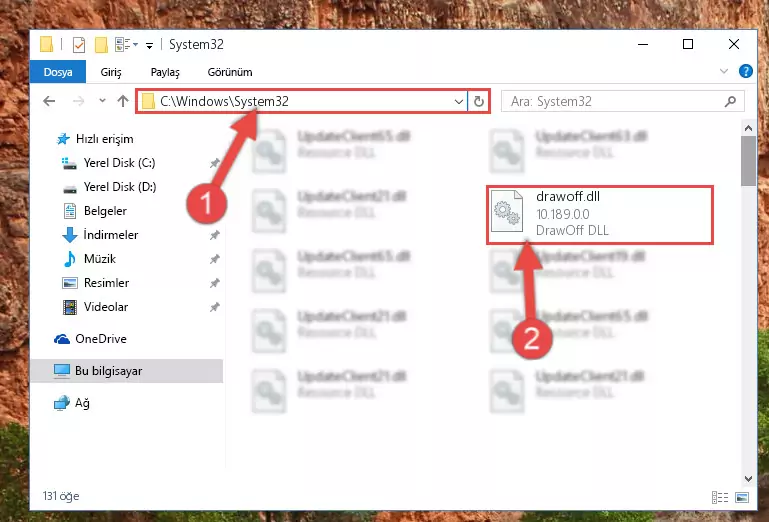Open the recent locations dropdown arrow

click(102, 101)
